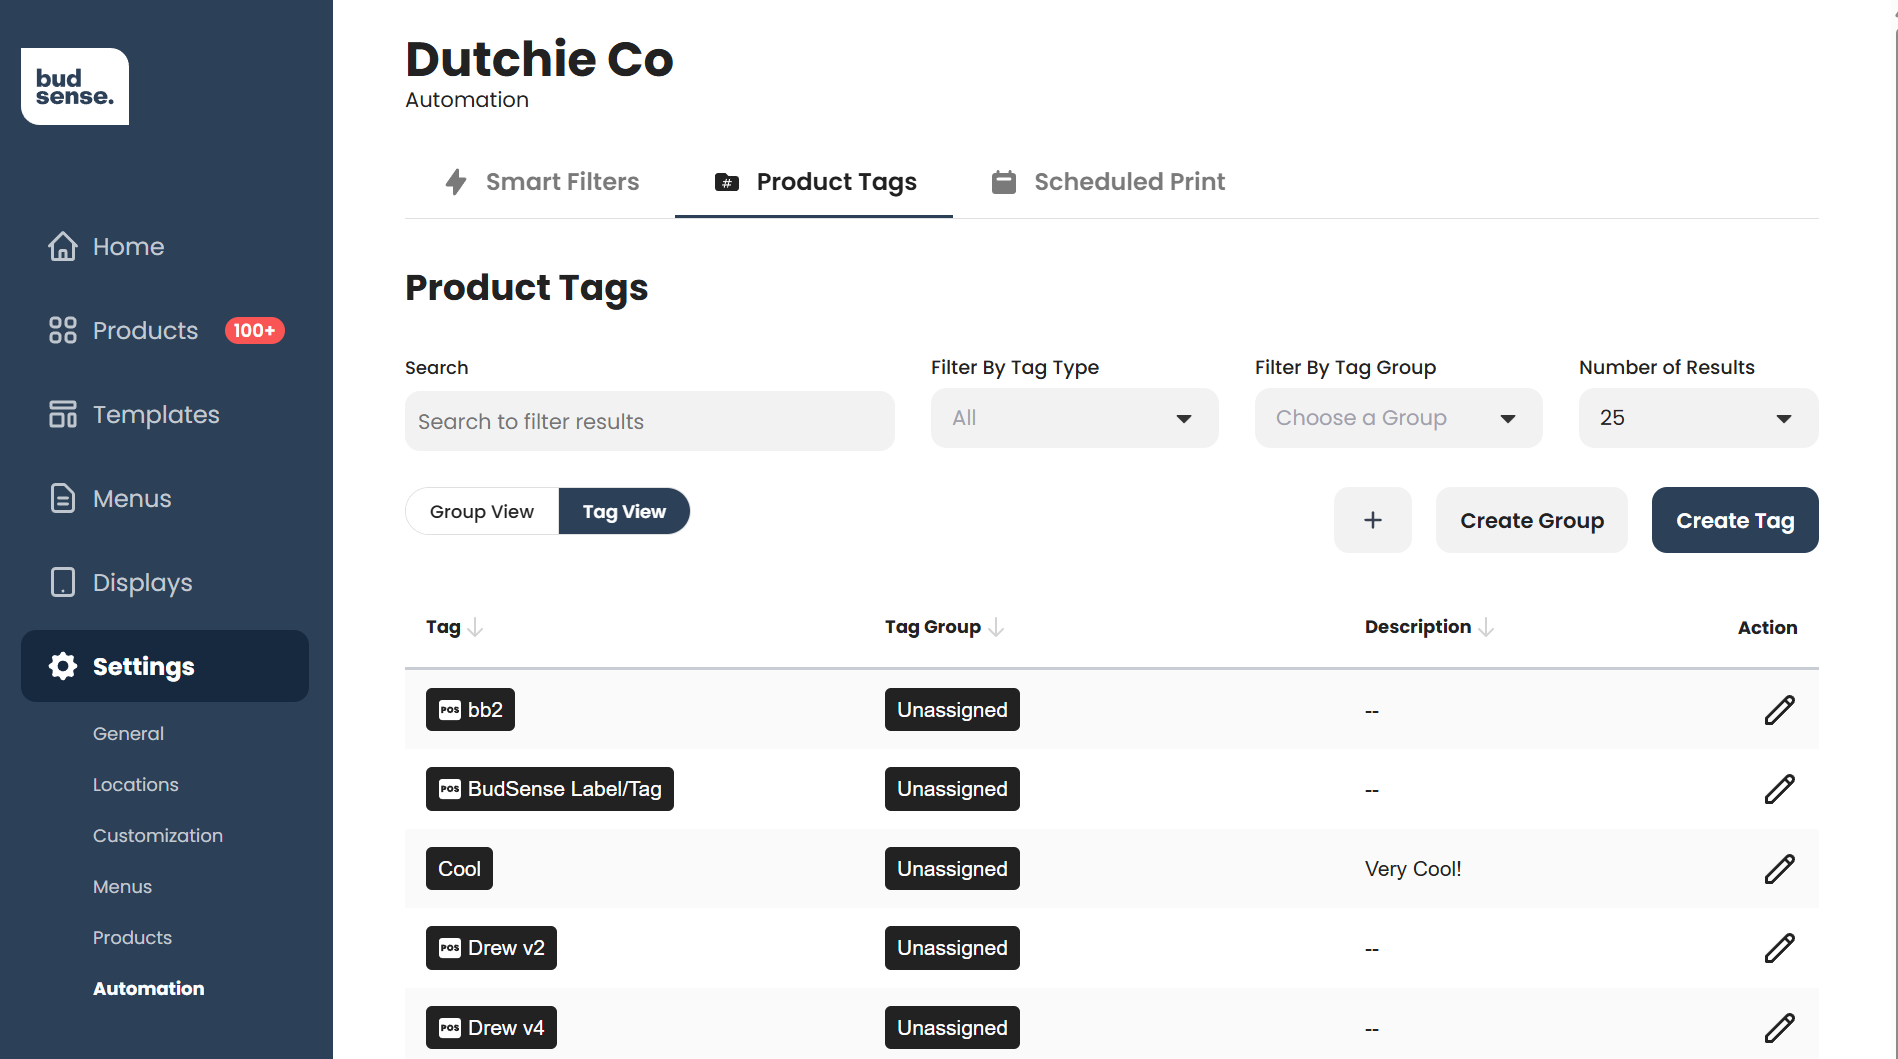Click Unassigned chip in Cool row
This screenshot has height=1059, width=1898.
[952, 869]
